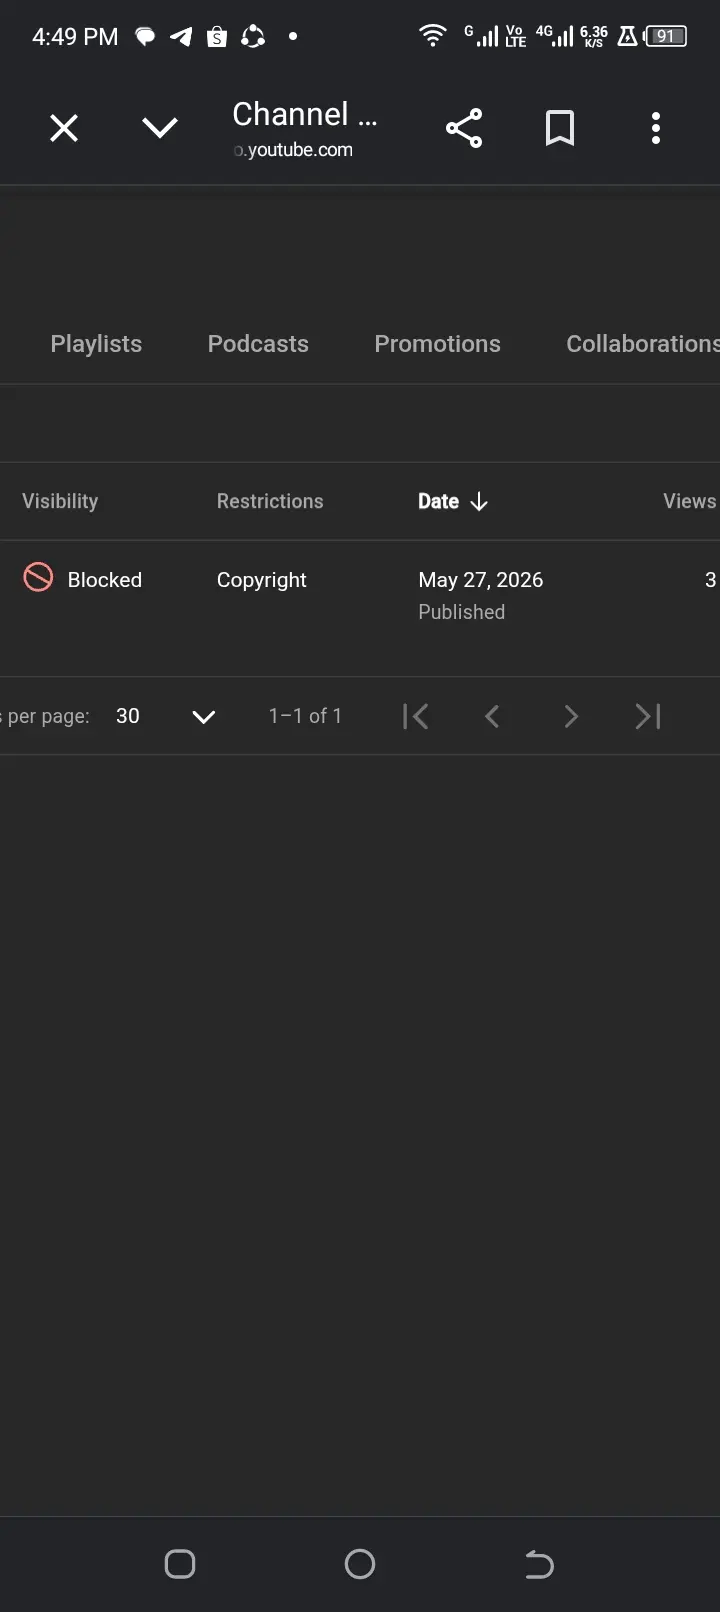Toggle the Date sort direction arrow
This screenshot has width=720, height=1612.
[479, 501]
